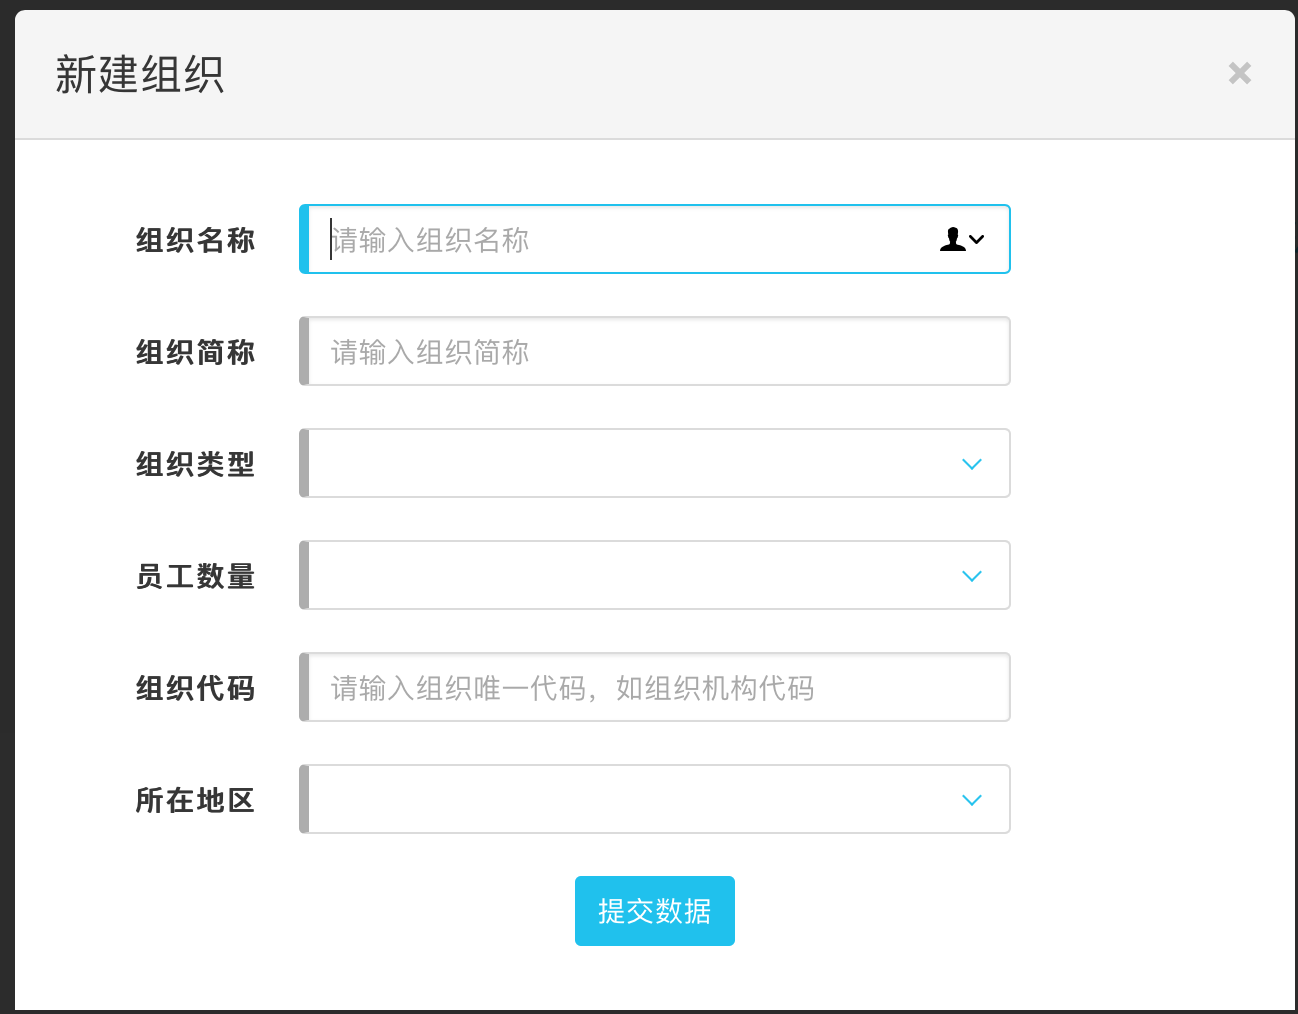1298x1014 pixels.
Task: Click the 所在地区 field label
Action: (196, 800)
